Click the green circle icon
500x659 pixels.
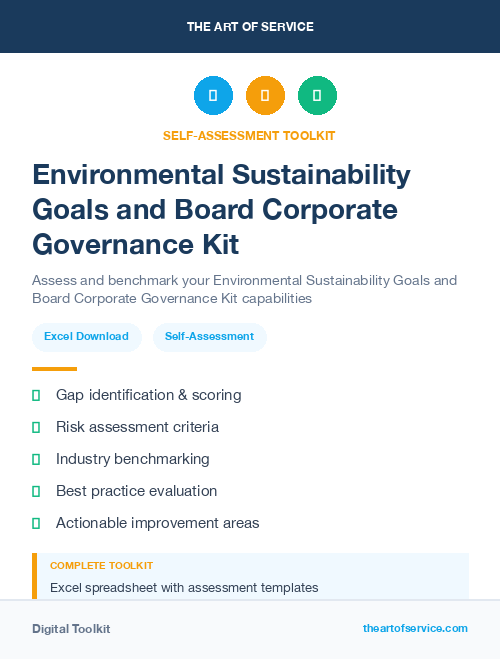[317, 95]
